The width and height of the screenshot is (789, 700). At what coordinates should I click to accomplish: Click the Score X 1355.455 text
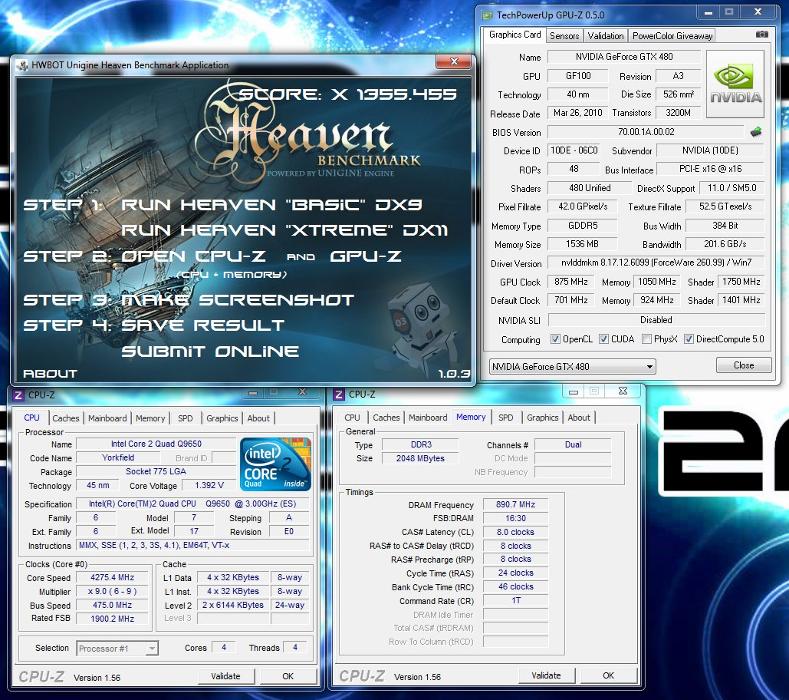(x=348, y=94)
